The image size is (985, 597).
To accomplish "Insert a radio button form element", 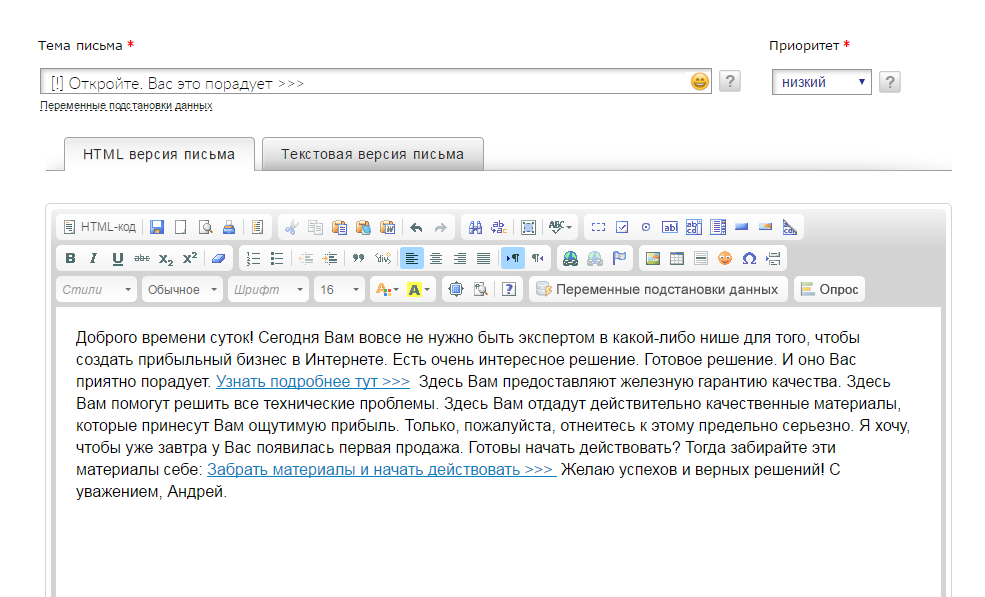I will point(646,227).
